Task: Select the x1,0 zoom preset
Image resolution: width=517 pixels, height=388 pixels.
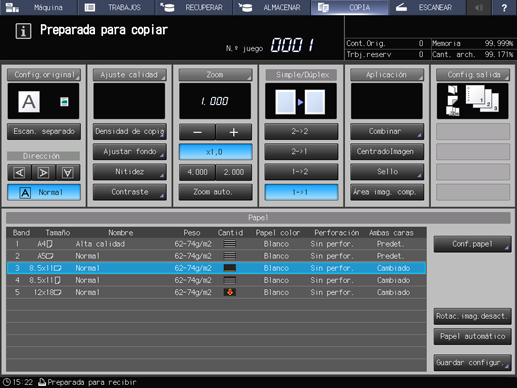Action: pyautogui.click(x=215, y=152)
